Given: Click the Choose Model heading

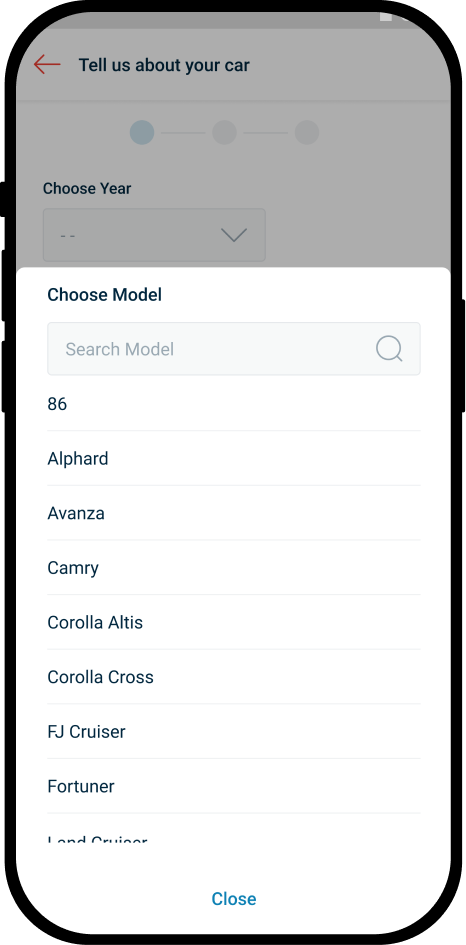Looking at the screenshot, I should point(105,295).
